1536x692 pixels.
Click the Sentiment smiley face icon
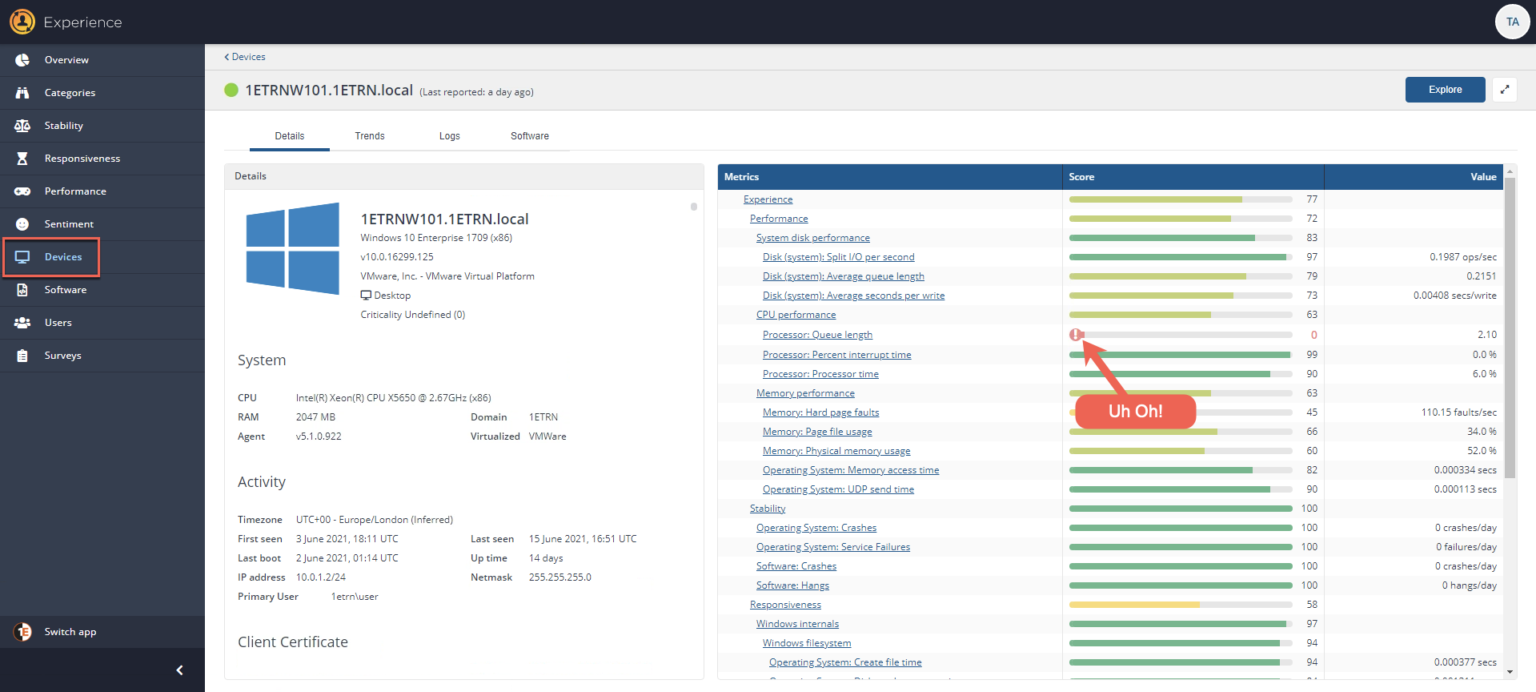(x=22, y=224)
